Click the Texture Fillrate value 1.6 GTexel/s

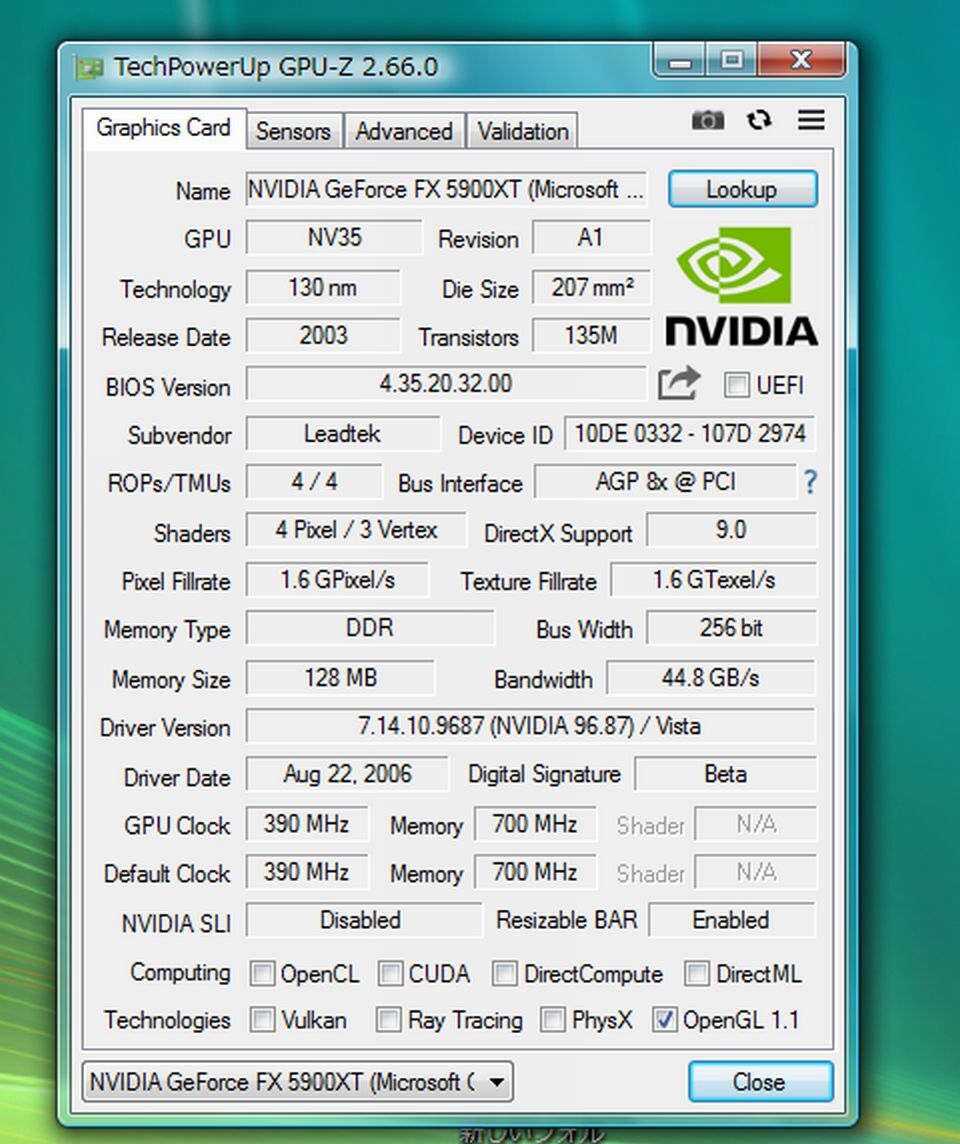pos(713,580)
